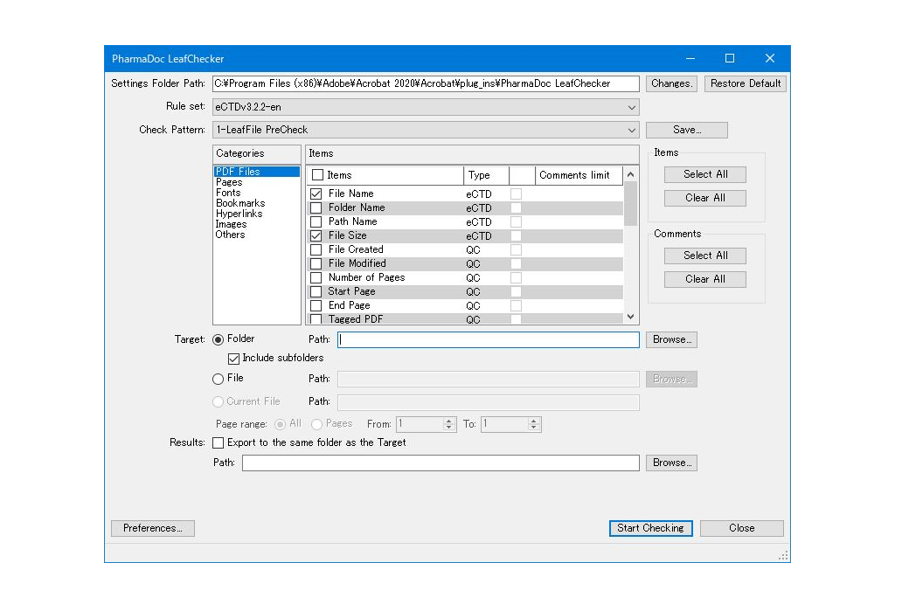Maximize the PharmaDoc LeafChecker window
The height and width of the screenshot is (589, 897).
(x=729, y=58)
